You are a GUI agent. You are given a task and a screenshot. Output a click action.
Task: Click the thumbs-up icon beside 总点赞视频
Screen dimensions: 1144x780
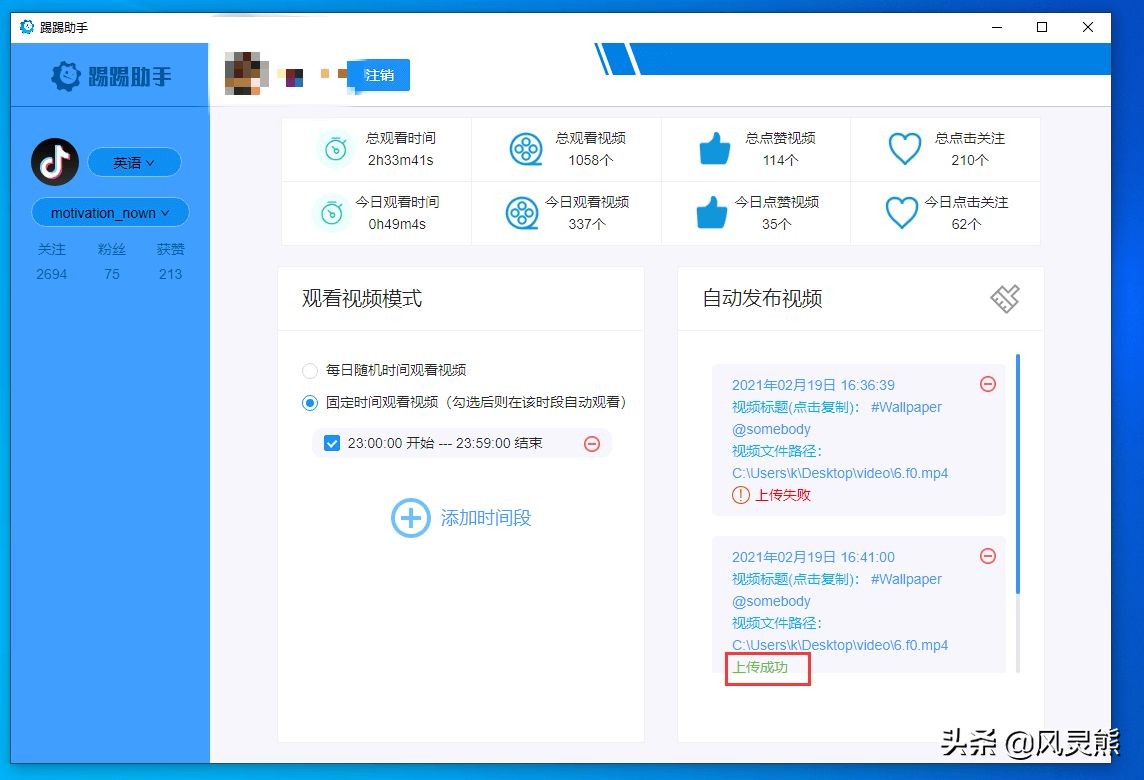point(712,148)
